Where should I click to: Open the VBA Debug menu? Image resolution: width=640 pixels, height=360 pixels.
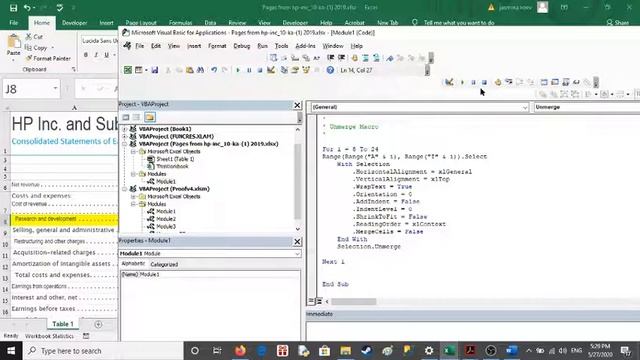tap(242, 46)
